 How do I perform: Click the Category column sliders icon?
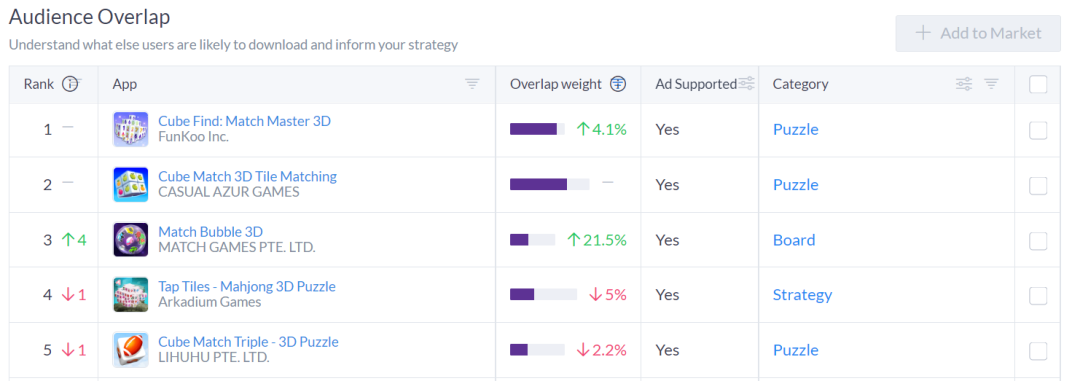964,84
